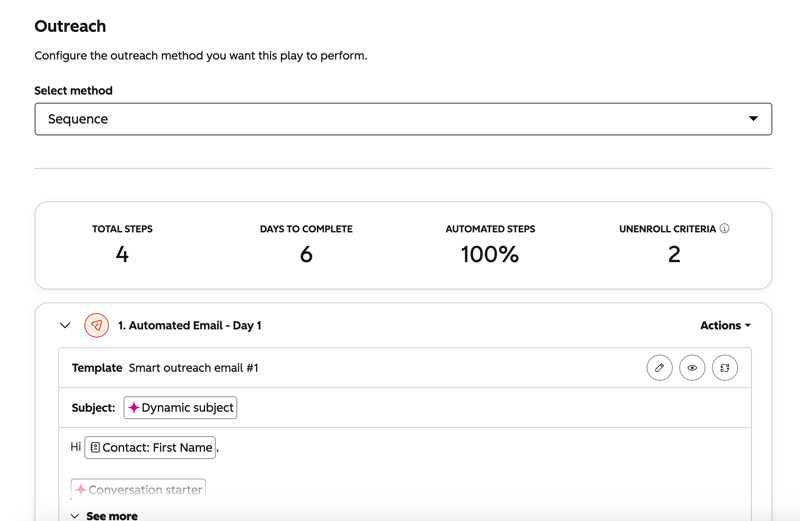Click the Unenroll Criteria value 2
This screenshot has height=521, width=800.
click(674, 254)
